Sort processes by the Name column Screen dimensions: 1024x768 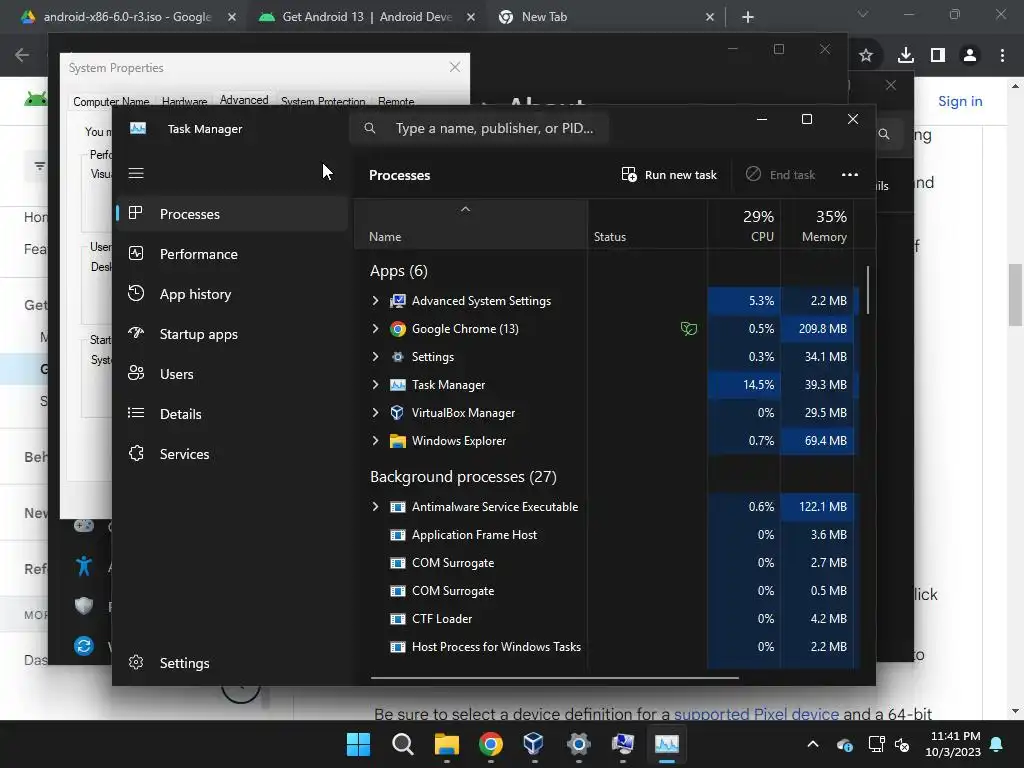pyautogui.click(x=470, y=225)
